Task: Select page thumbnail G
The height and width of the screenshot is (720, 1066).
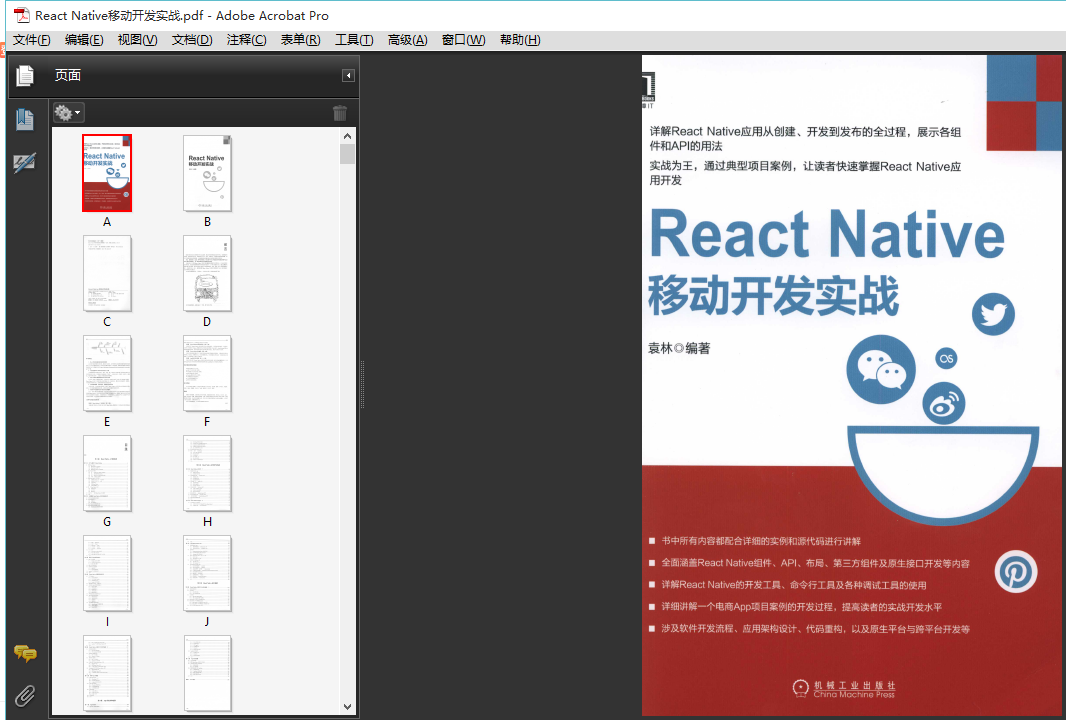Action: point(107,473)
